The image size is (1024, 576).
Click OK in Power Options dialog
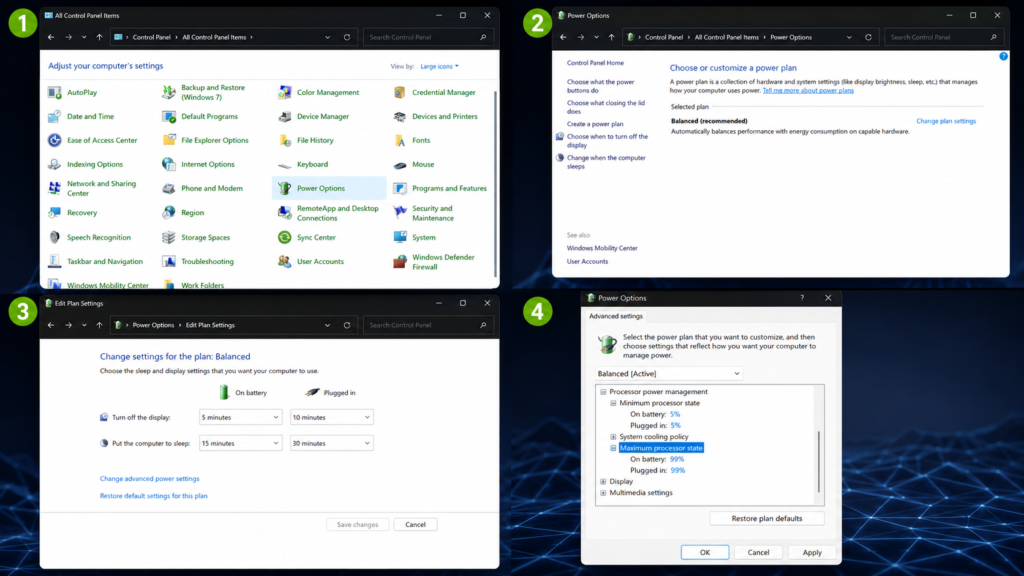(x=705, y=552)
